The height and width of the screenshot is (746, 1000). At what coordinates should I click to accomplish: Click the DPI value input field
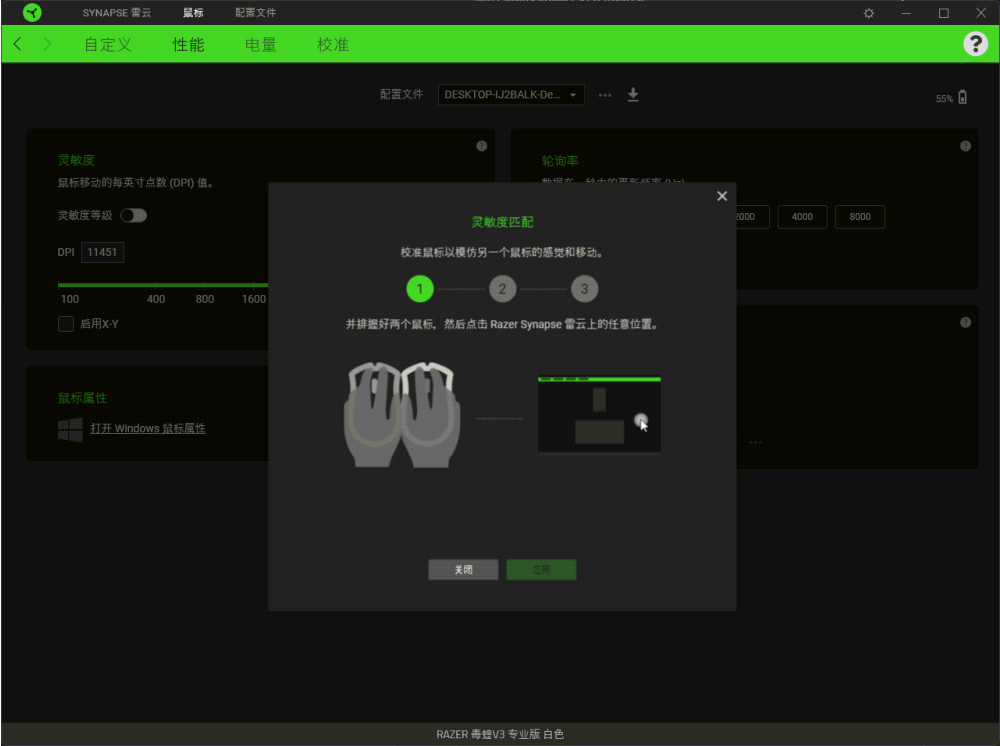[103, 253]
